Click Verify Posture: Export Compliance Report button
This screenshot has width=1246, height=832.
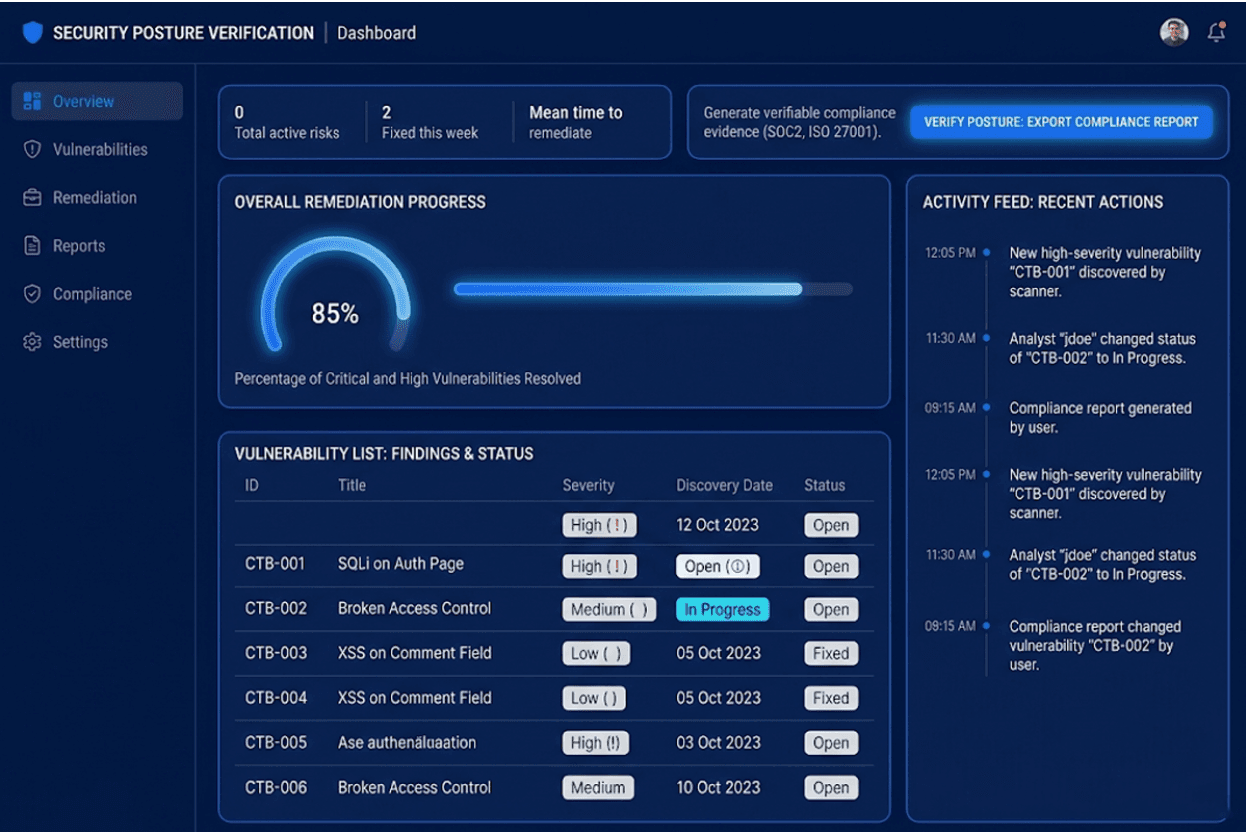pyautogui.click(x=1061, y=122)
